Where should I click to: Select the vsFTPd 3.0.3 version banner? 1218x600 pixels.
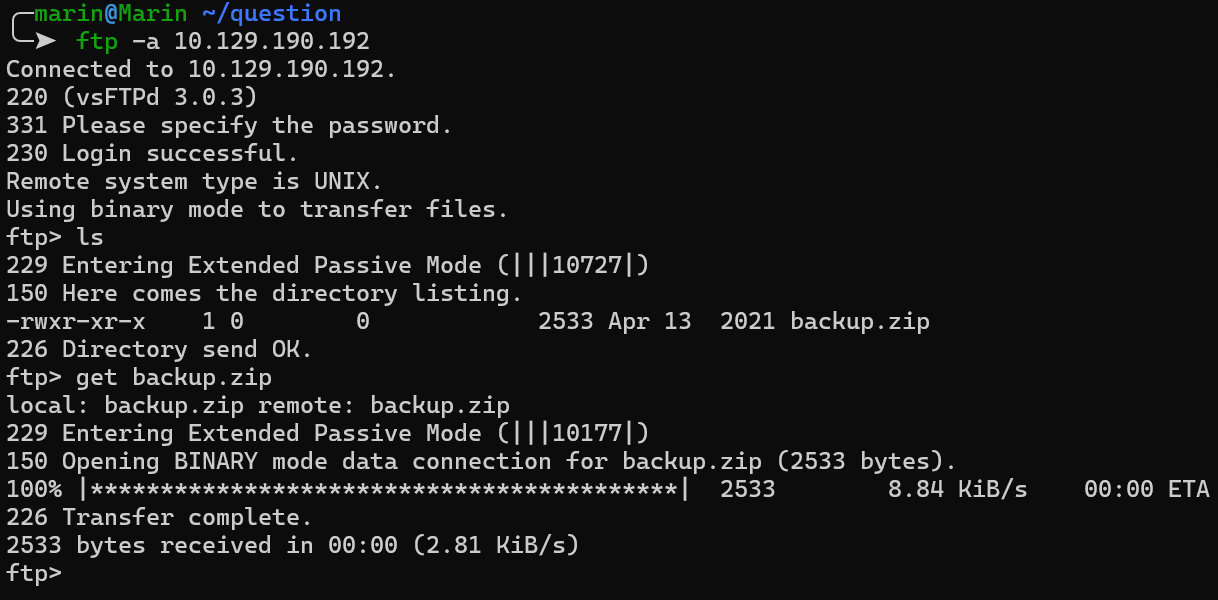tap(159, 97)
